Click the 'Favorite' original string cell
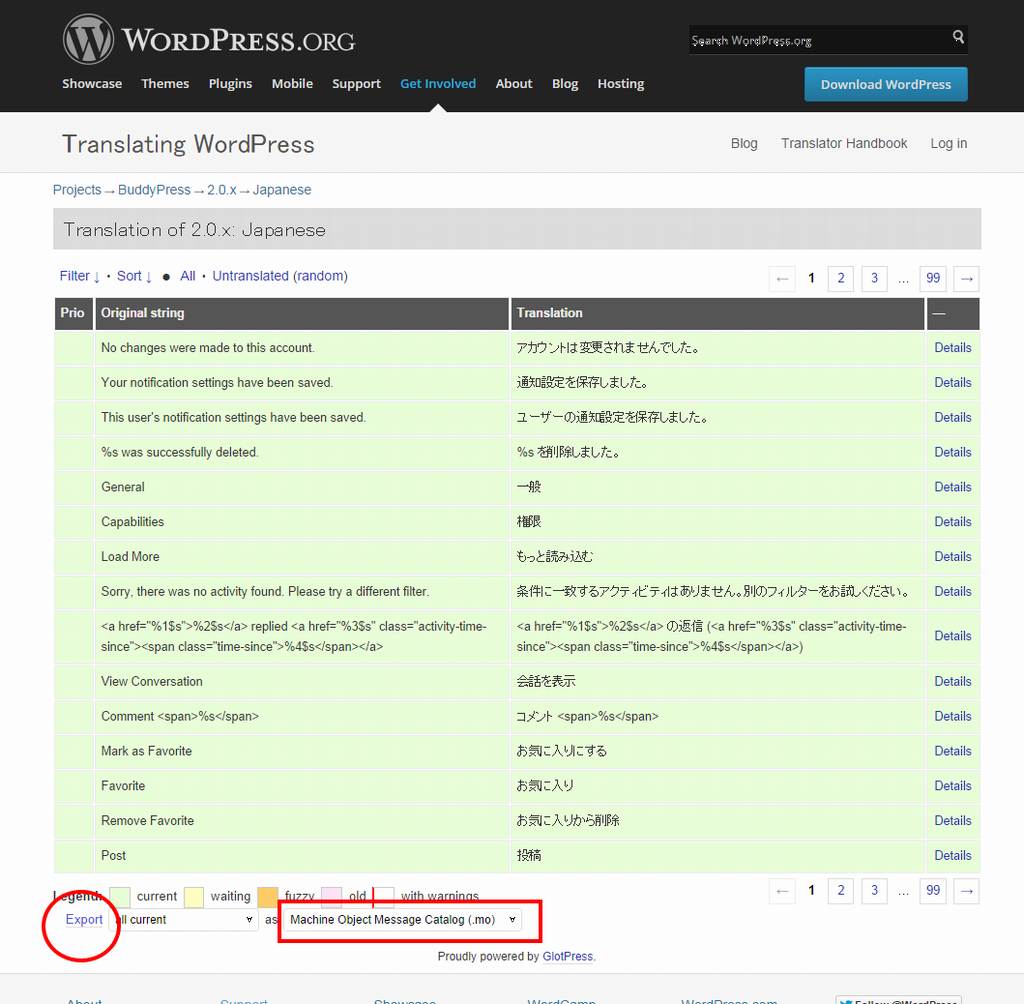 (x=302, y=786)
